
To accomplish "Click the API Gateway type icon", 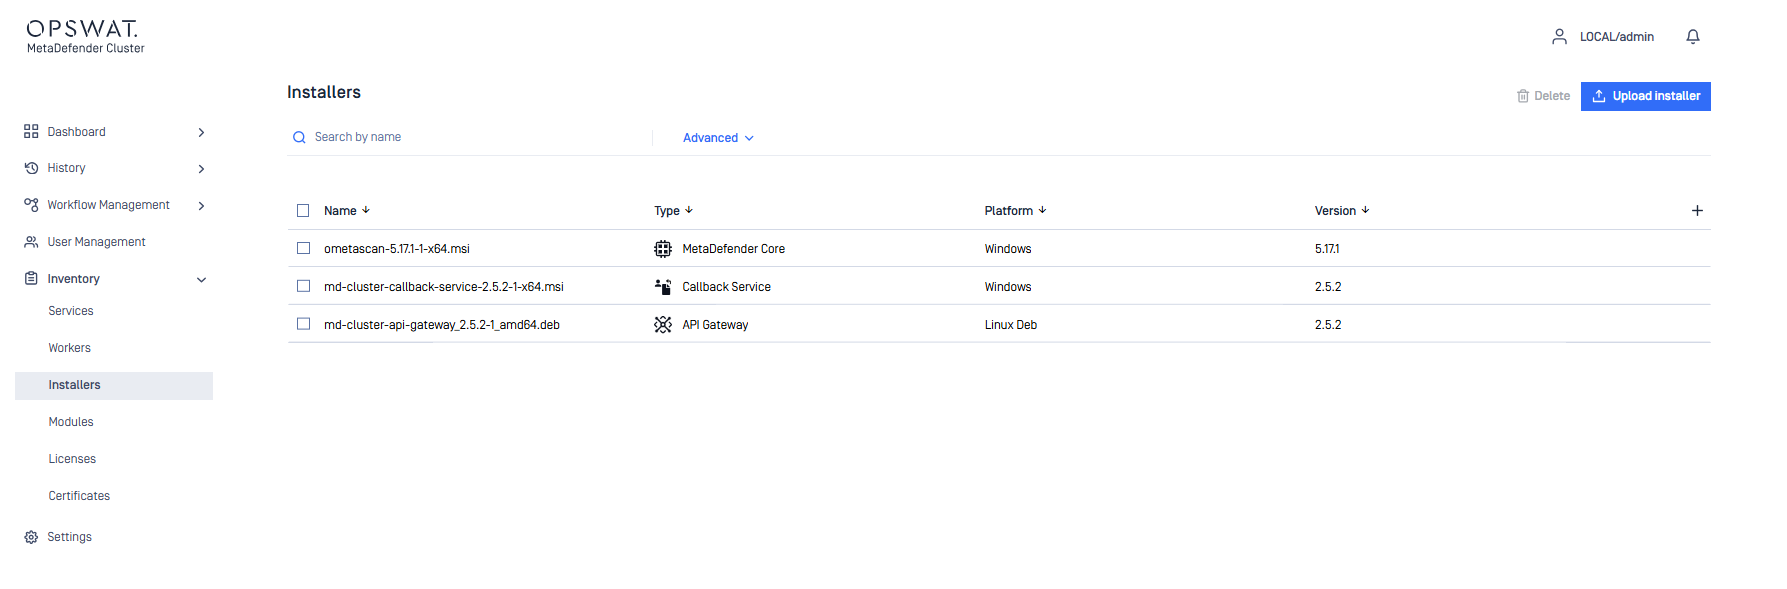I will click(662, 325).
